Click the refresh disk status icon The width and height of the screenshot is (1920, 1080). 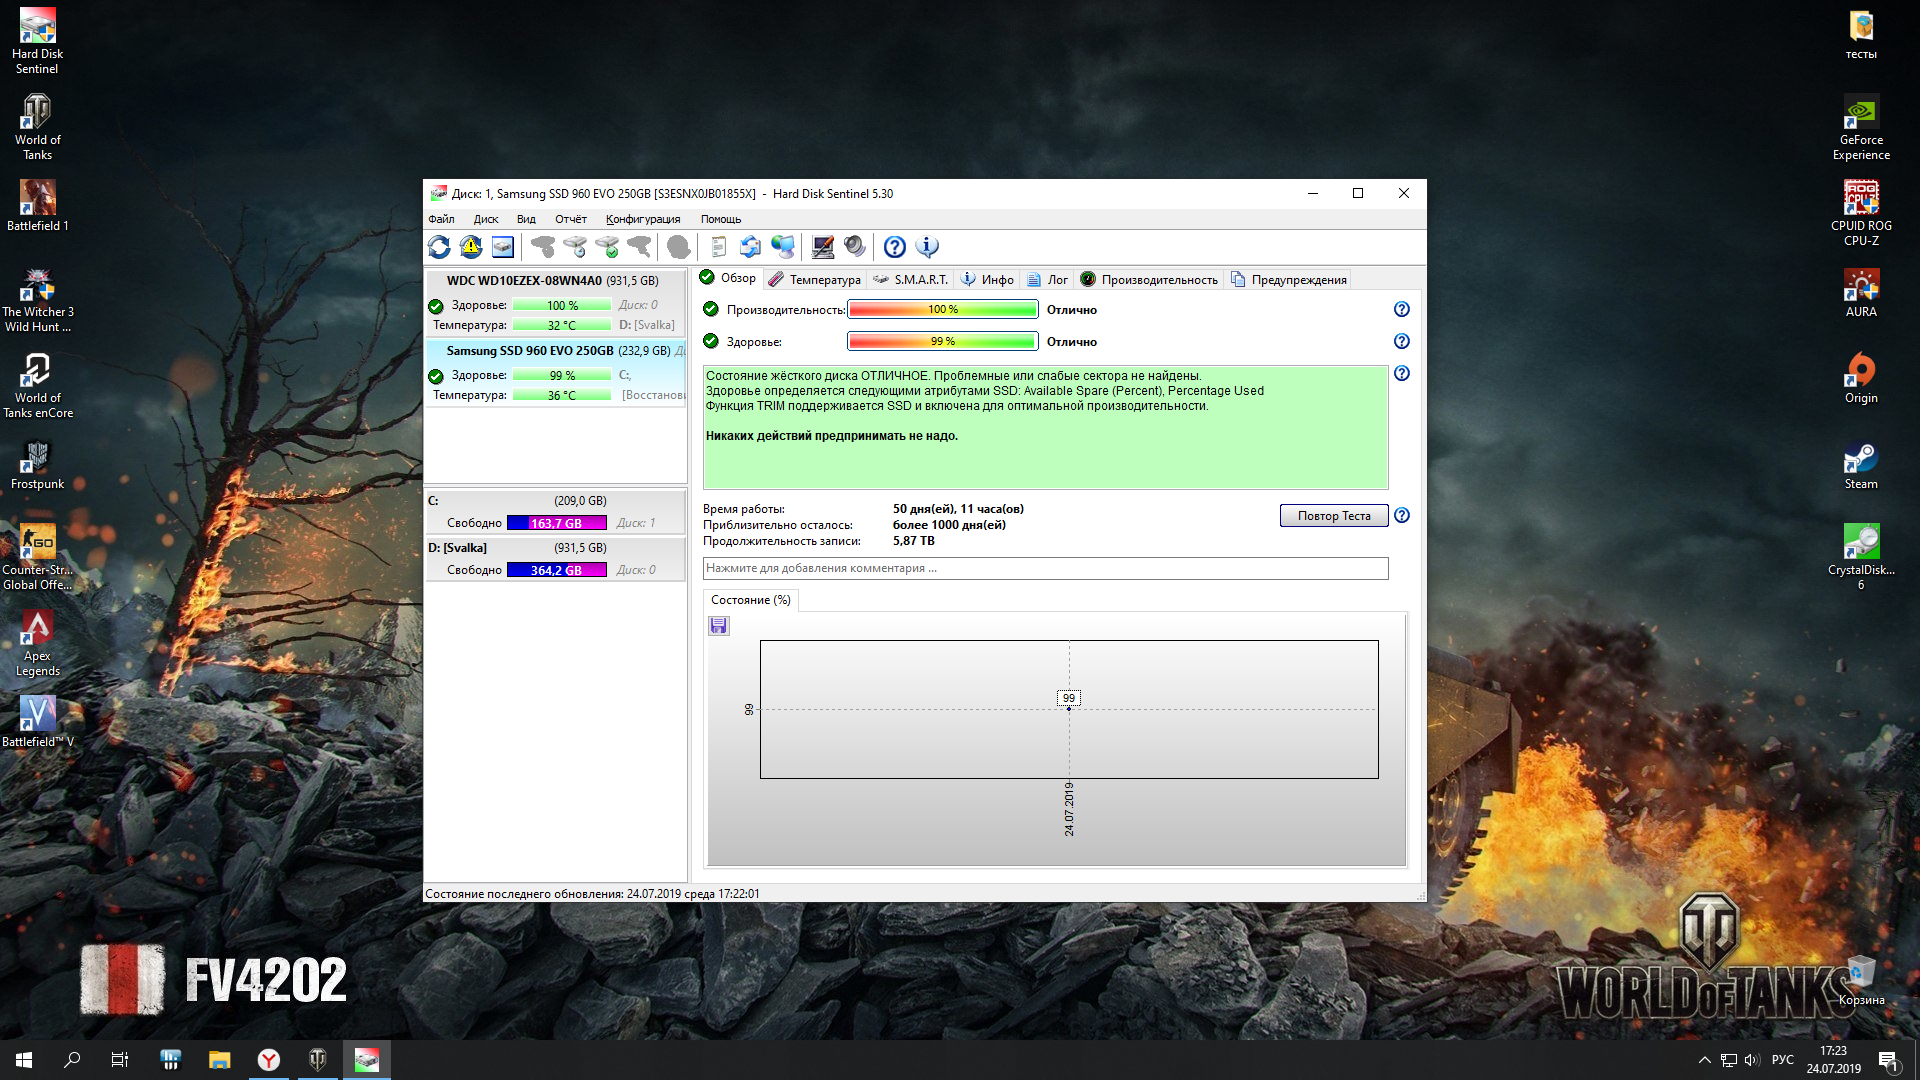pos(439,247)
